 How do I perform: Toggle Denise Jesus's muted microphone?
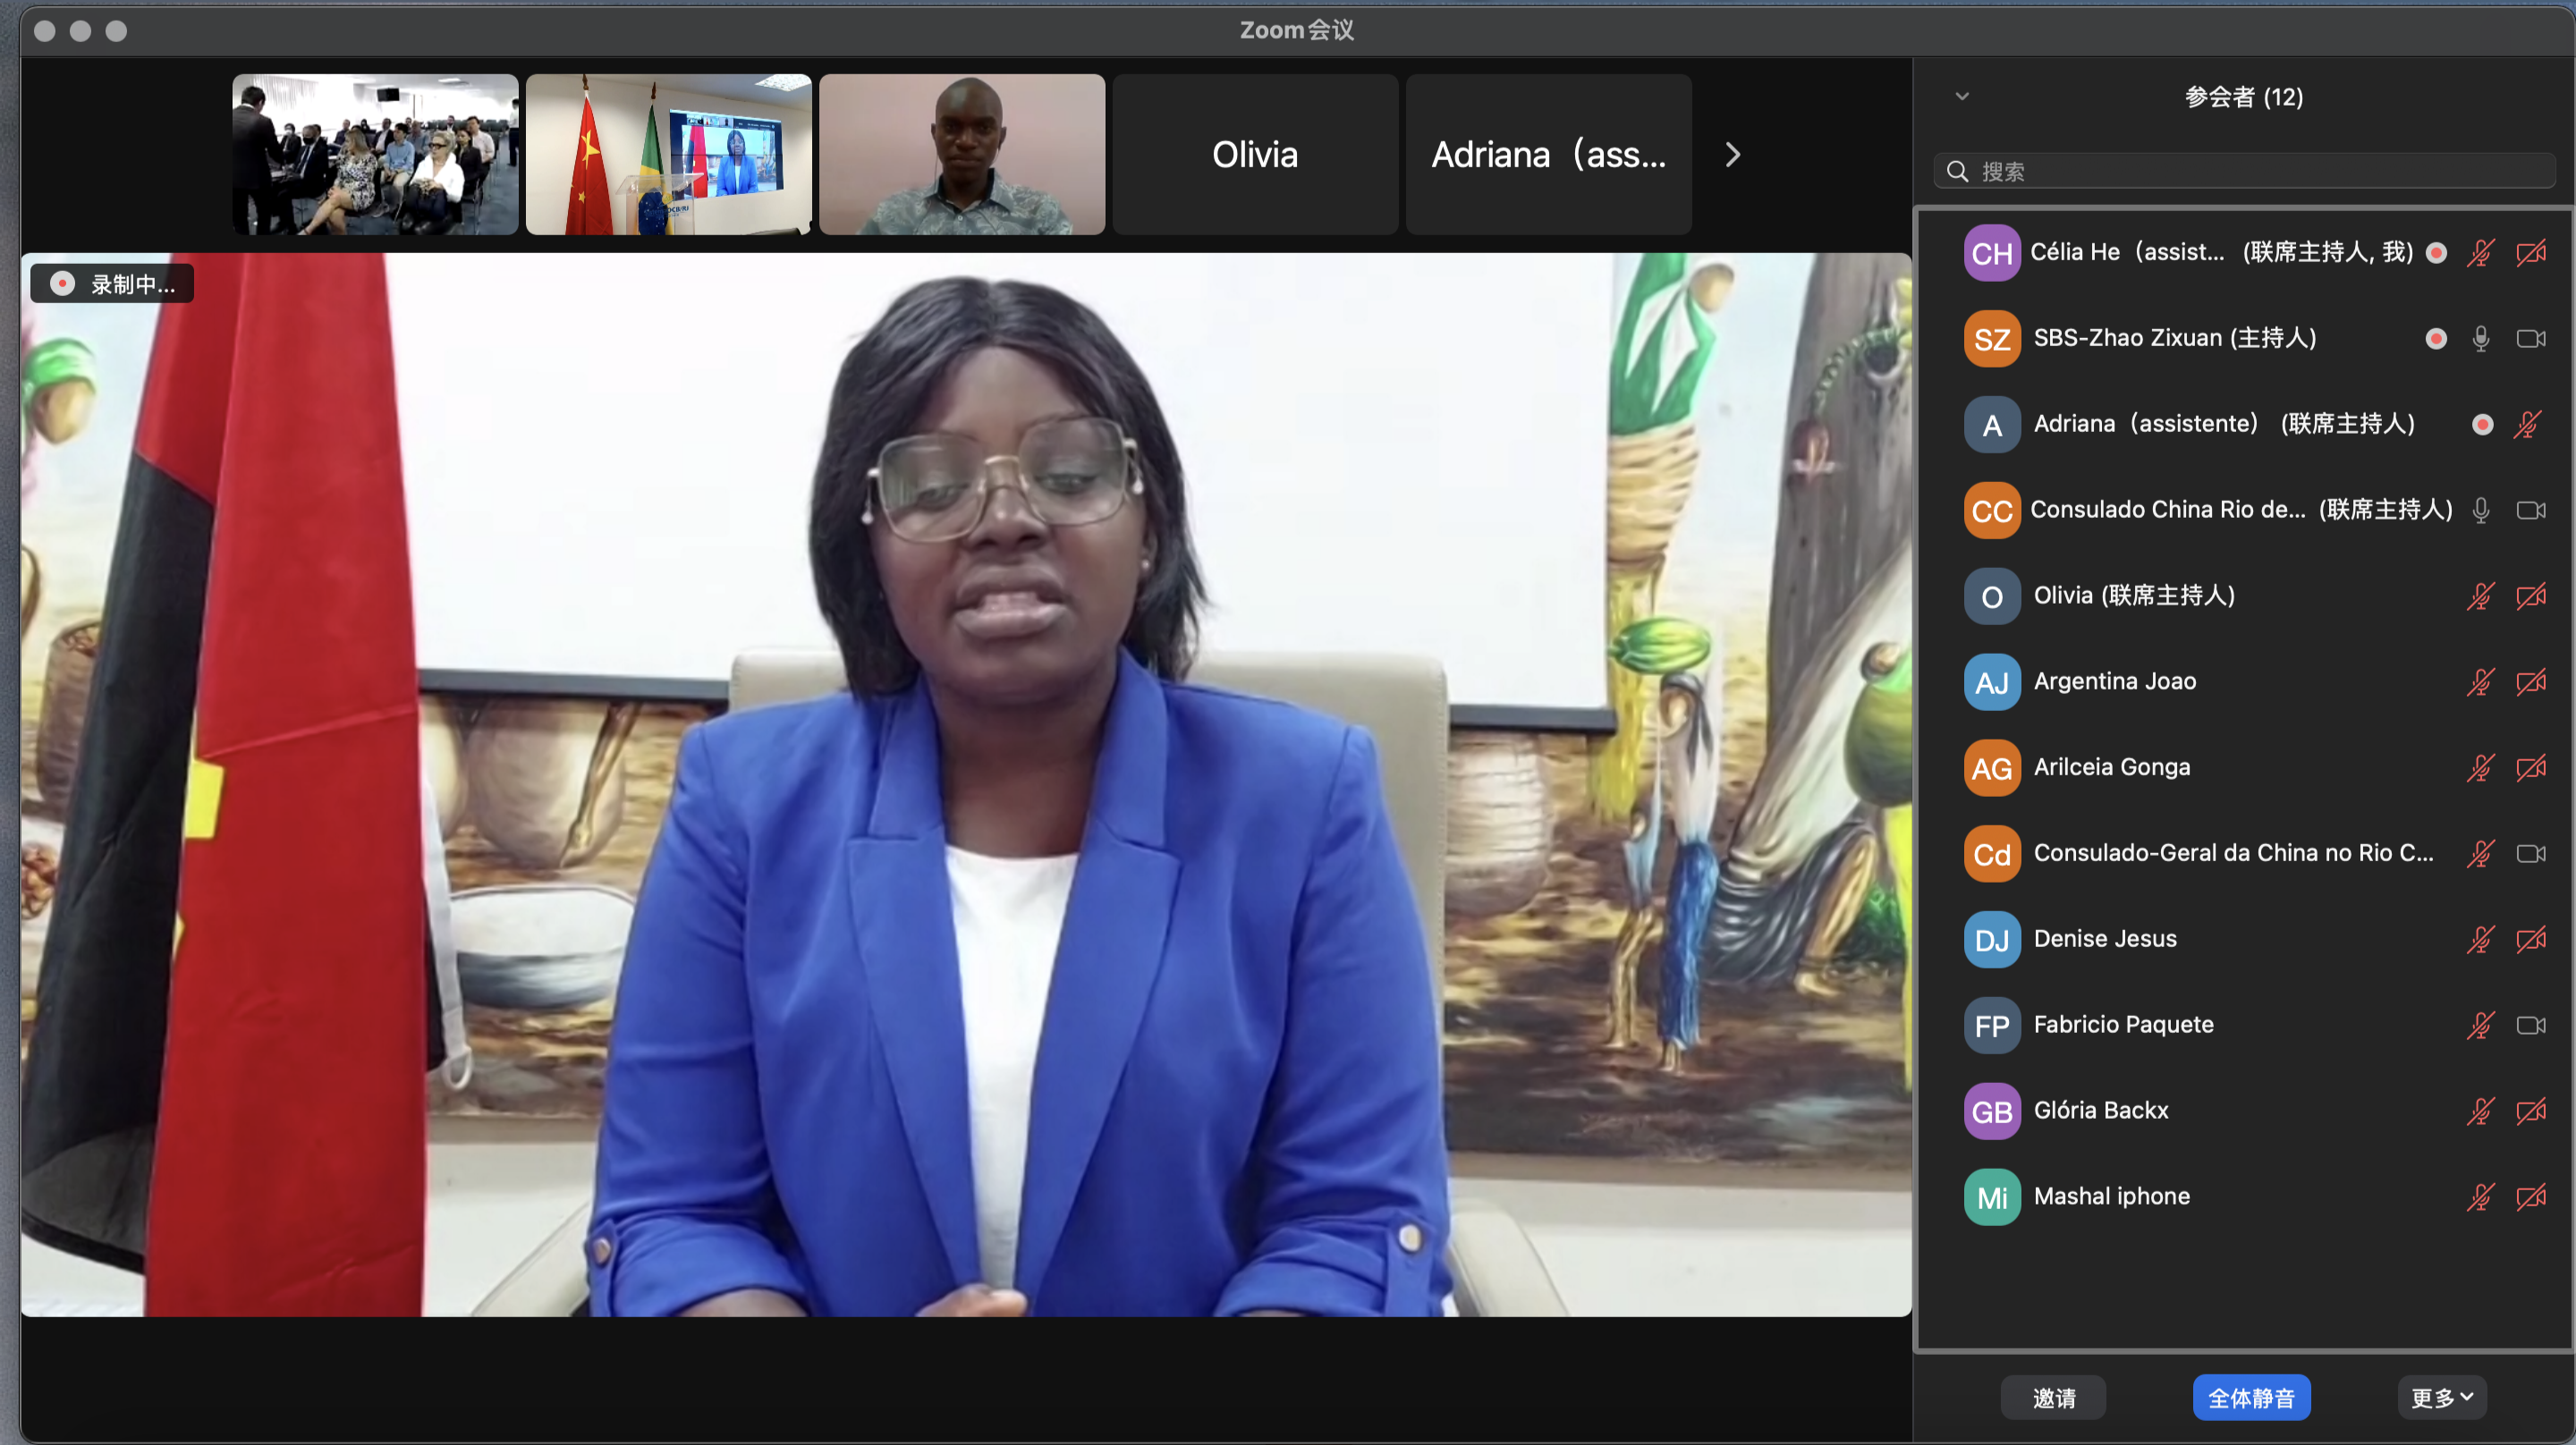[2481, 940]
